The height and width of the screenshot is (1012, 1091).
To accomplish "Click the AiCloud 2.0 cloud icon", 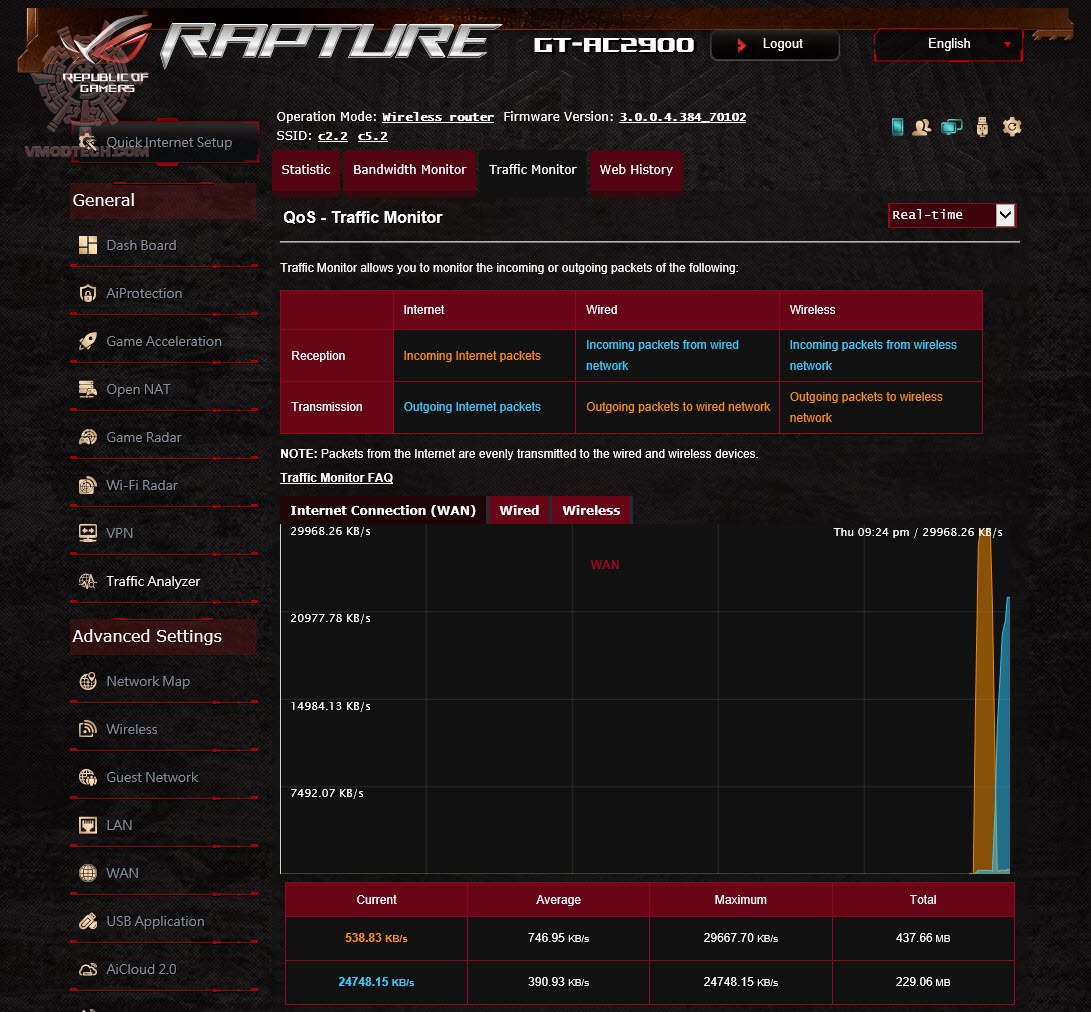I will coord(88,969).
